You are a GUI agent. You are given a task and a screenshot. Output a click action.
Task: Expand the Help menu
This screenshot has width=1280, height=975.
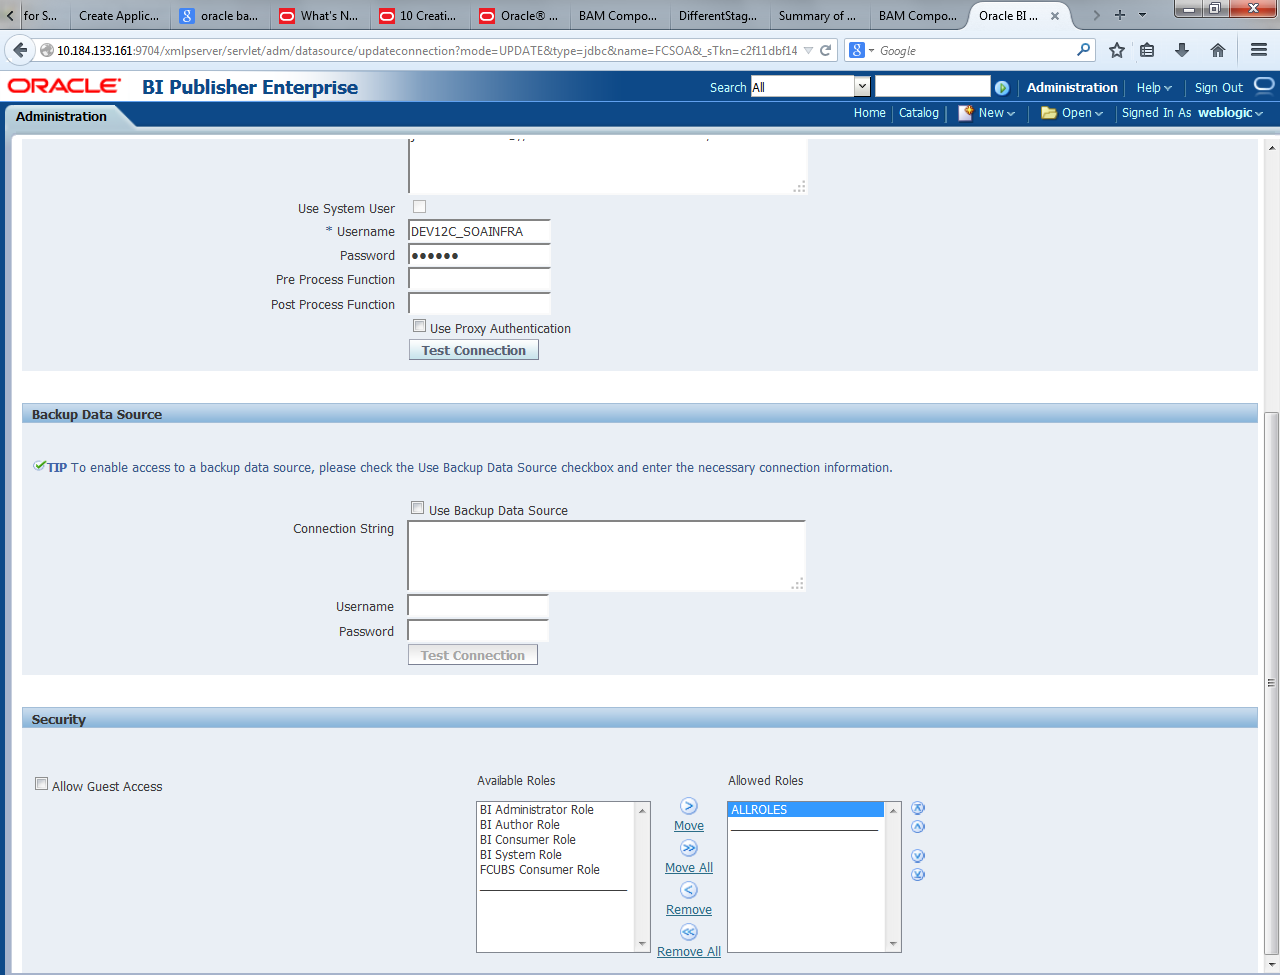(1154, 88)
